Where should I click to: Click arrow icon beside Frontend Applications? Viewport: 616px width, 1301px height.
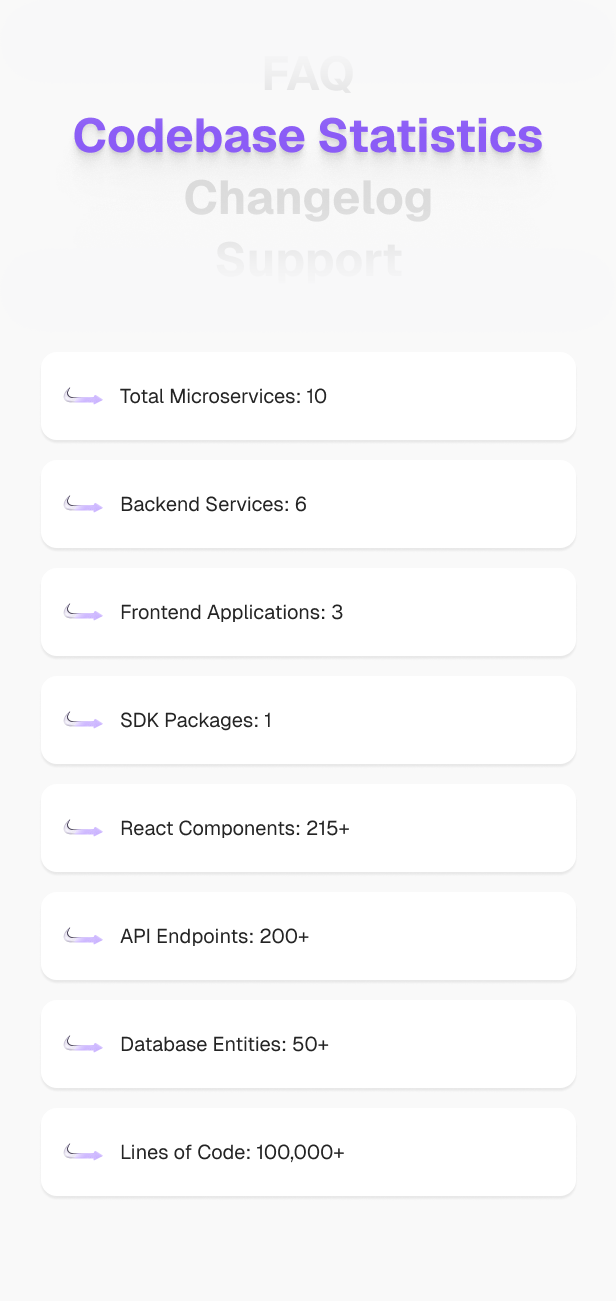[x=84, y=612]
